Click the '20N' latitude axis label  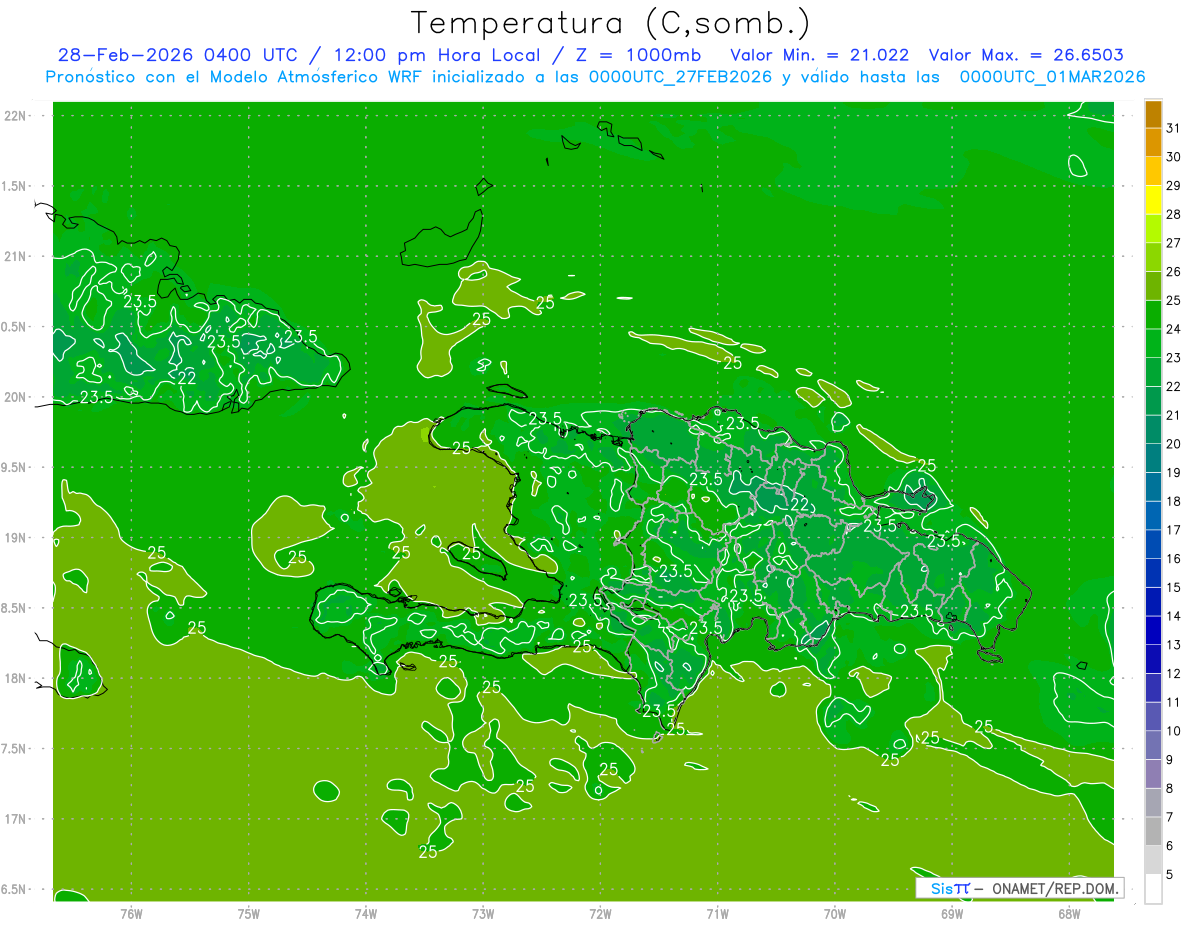[16, 397]
